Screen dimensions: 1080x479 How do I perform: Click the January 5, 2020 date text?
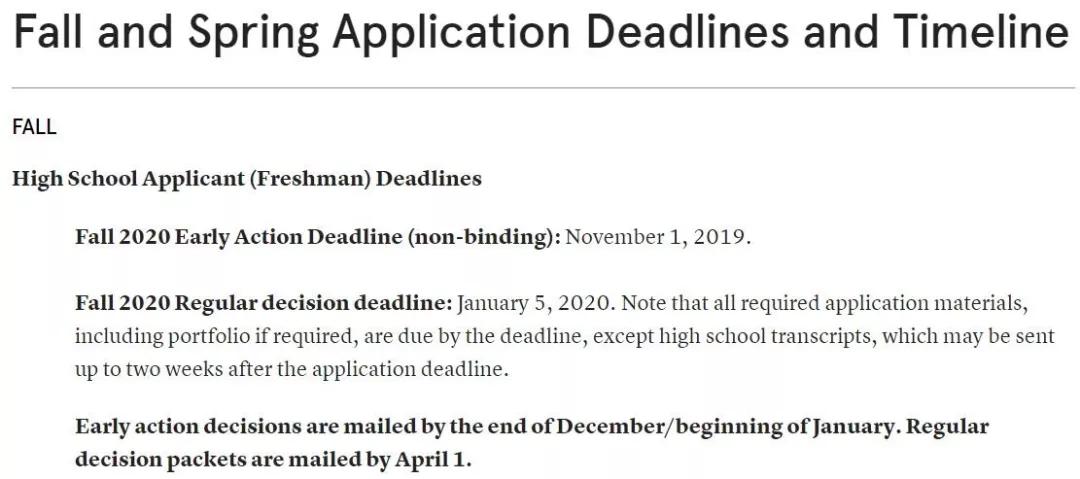(x=533, y=303)
